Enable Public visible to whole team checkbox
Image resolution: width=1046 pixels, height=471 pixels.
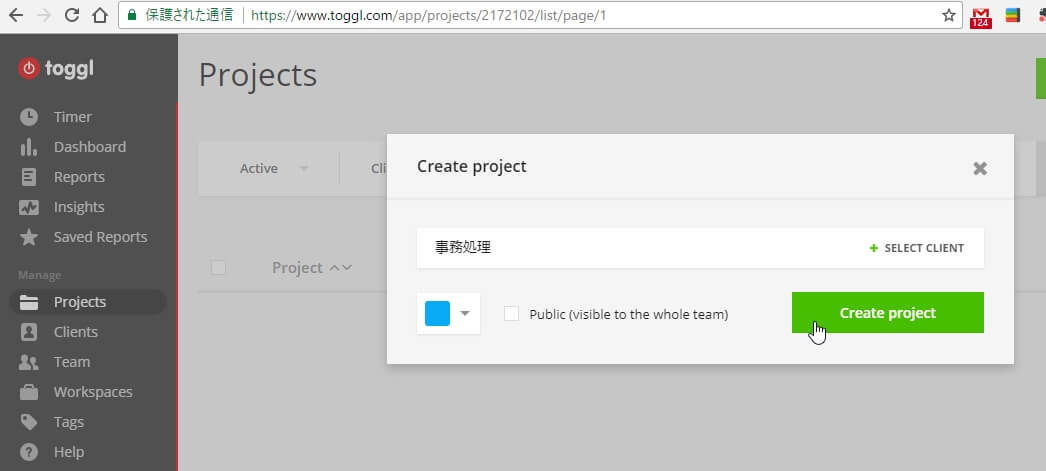click(512, 314)
